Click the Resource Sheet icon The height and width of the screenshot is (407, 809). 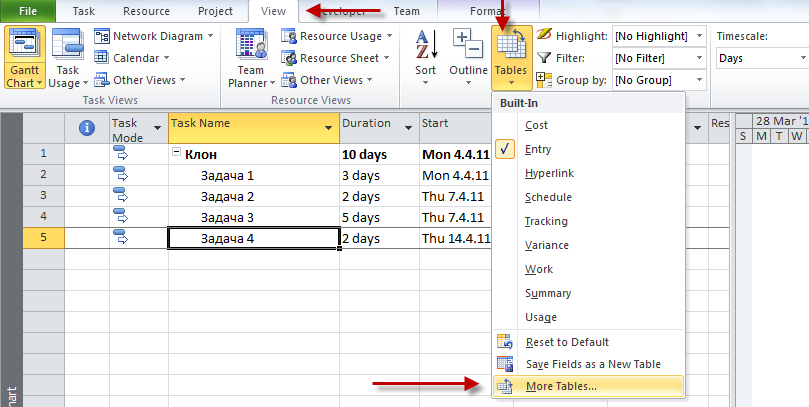point(285,58)
